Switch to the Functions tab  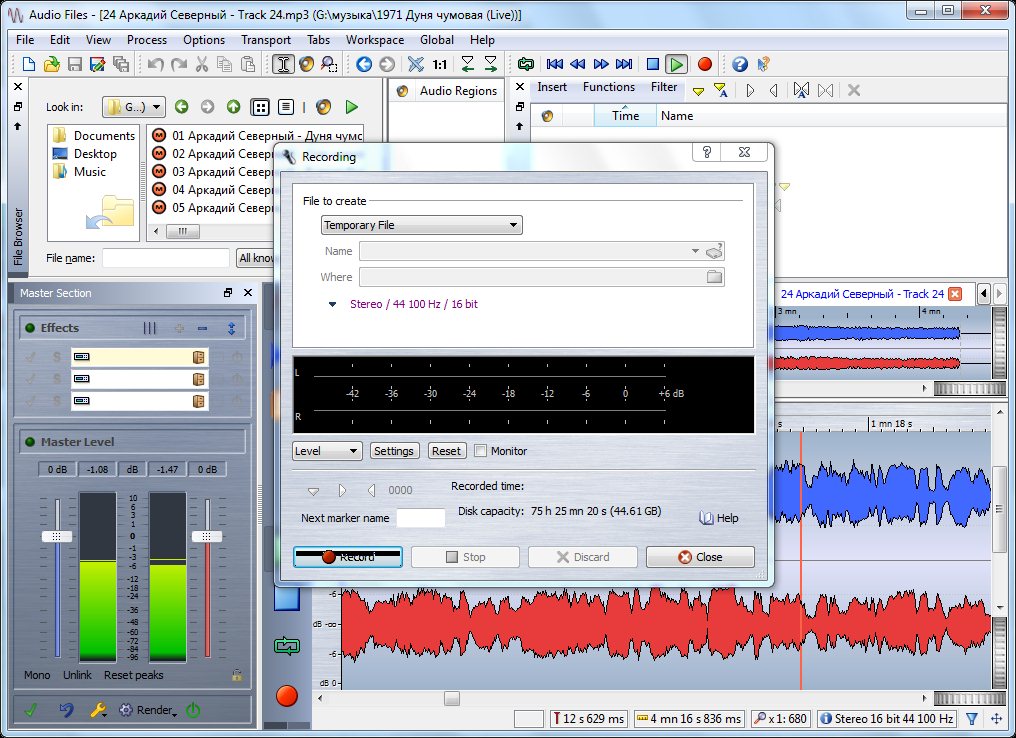click(x=608, y=87)
